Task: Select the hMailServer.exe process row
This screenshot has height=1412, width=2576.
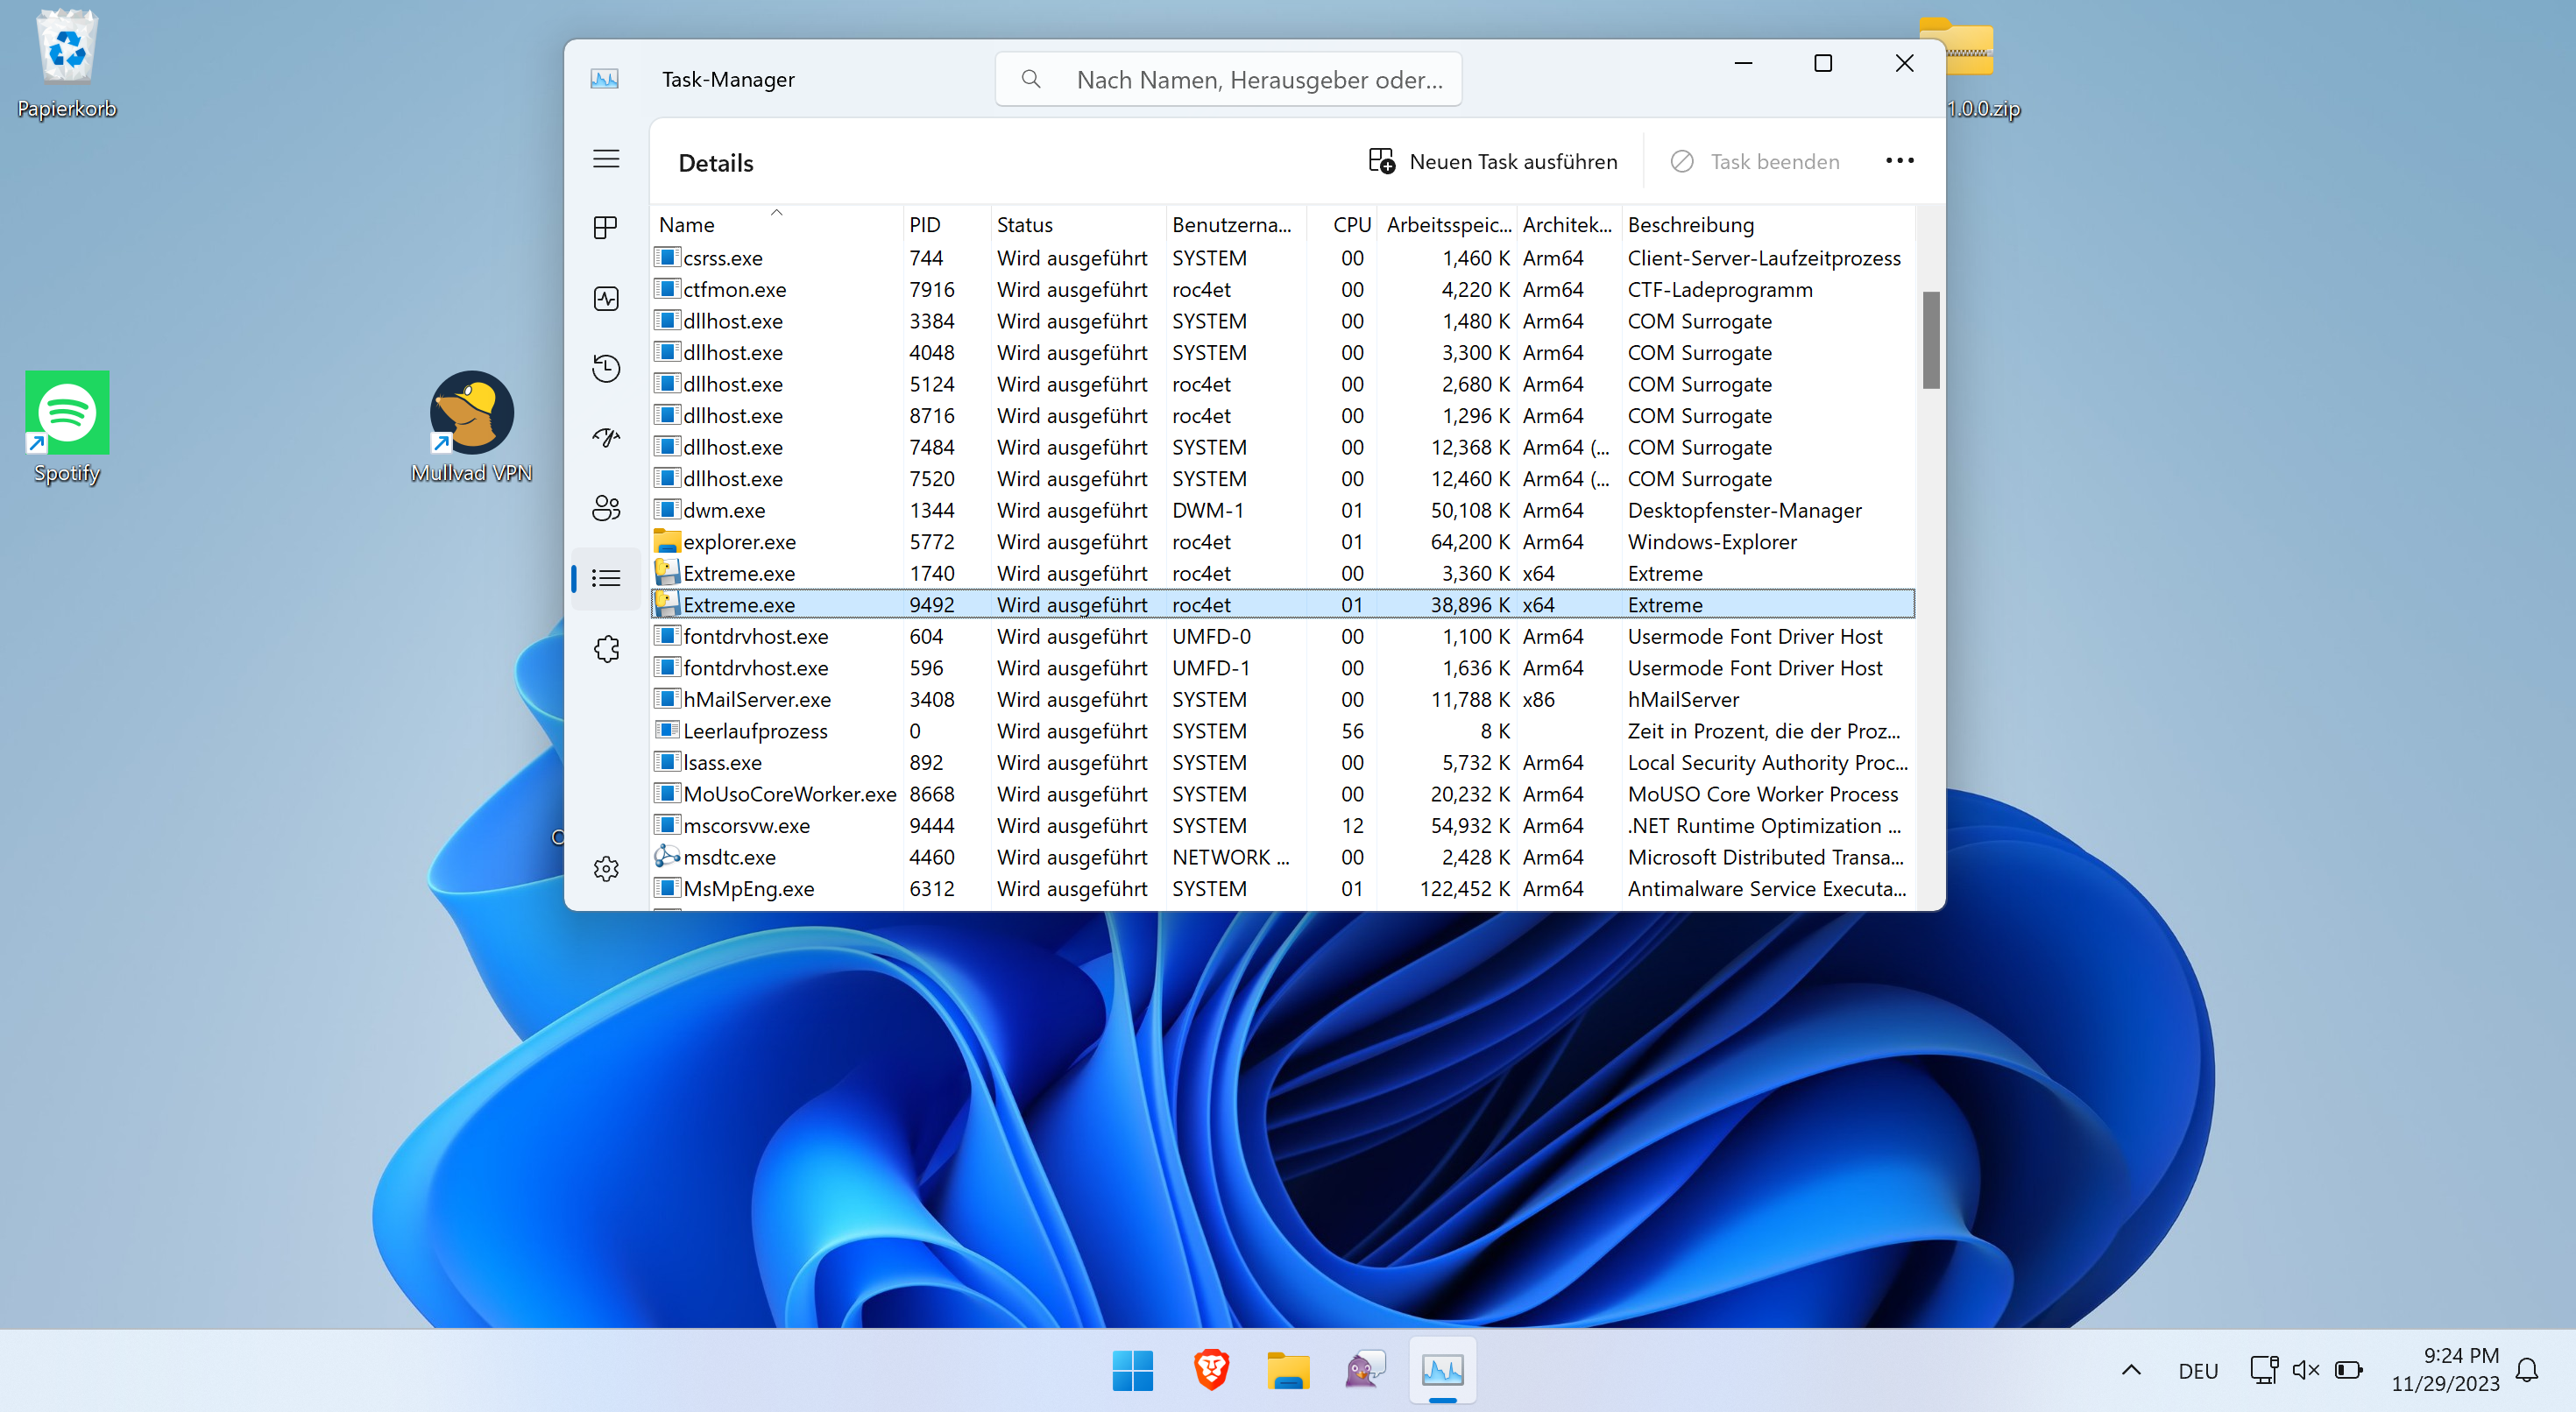Action: point(757,699)
